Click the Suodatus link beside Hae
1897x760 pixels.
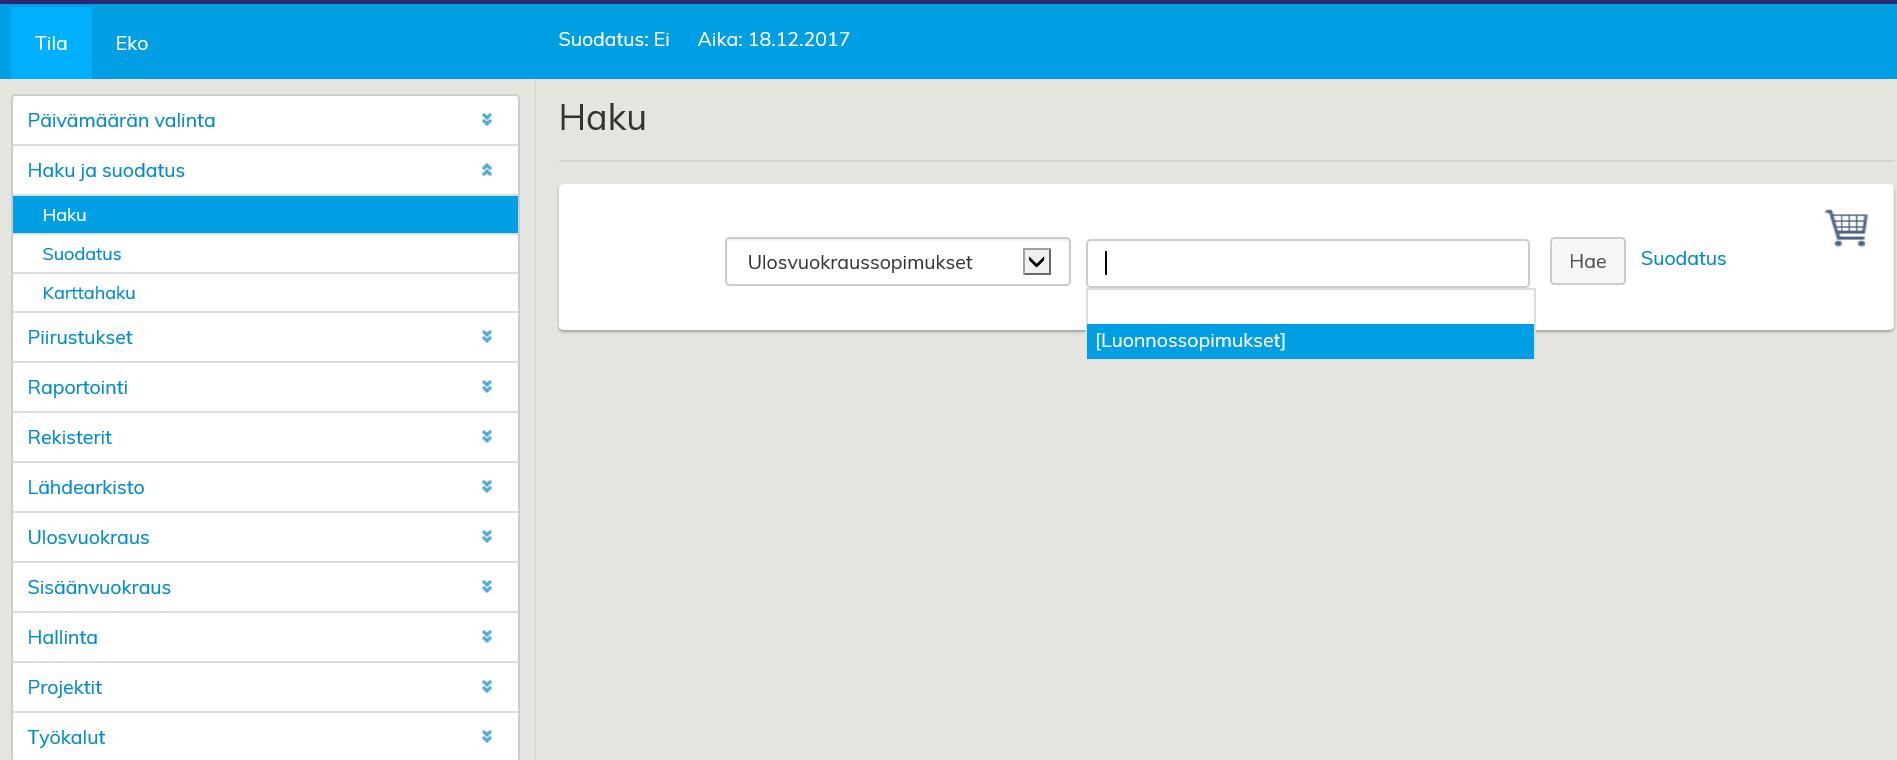[x=1683, y=259]
